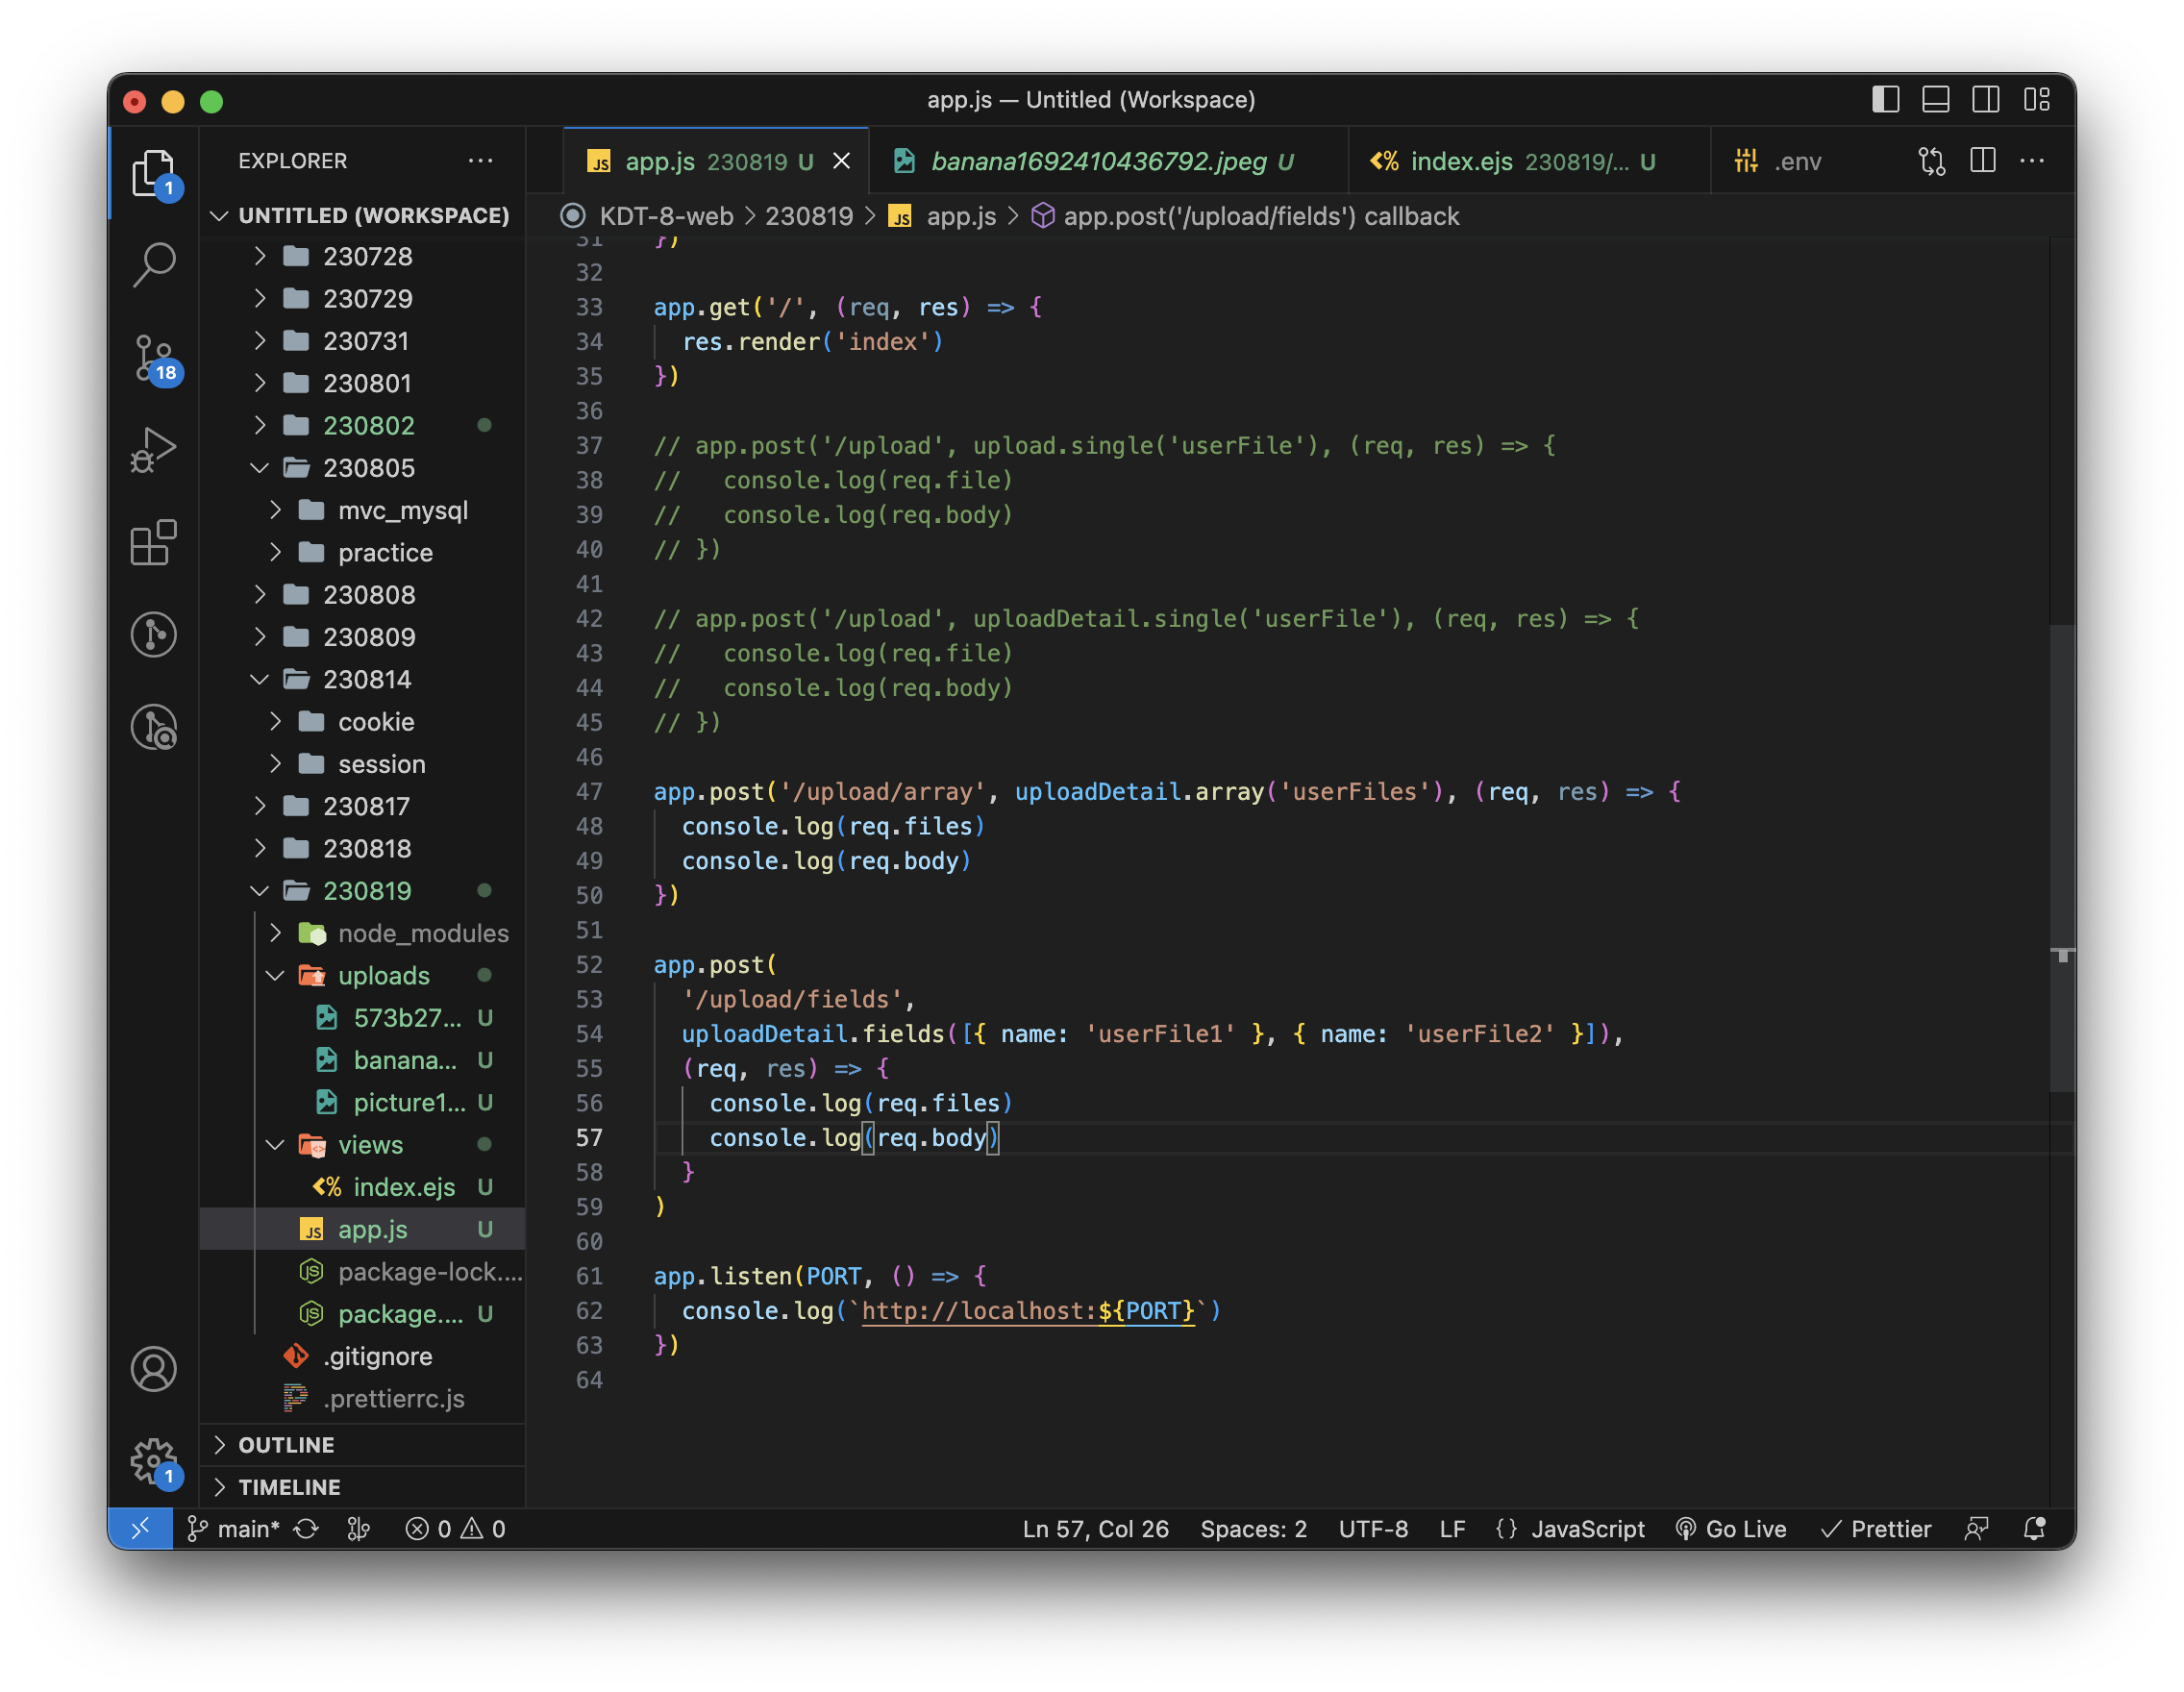The height and width of the screenshot is (1692, 2184).
Task: Split the editor to the right
Action: (1982, 161)
